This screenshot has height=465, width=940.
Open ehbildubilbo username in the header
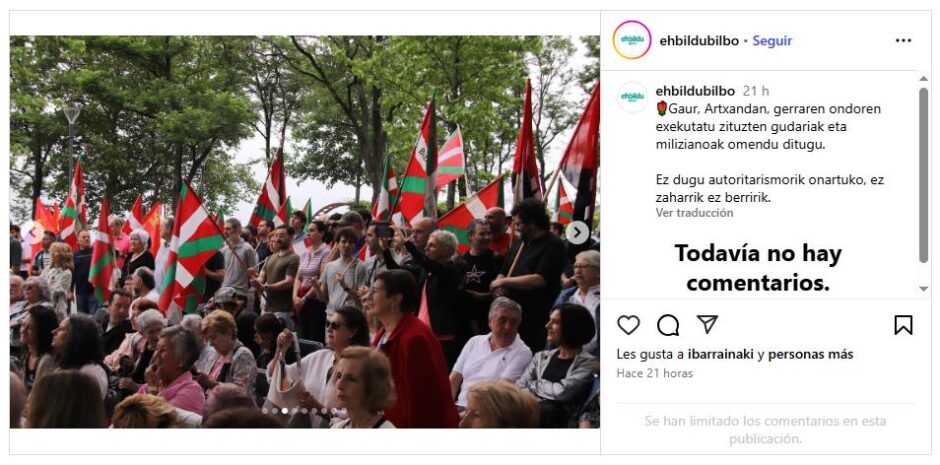[699, 41]
